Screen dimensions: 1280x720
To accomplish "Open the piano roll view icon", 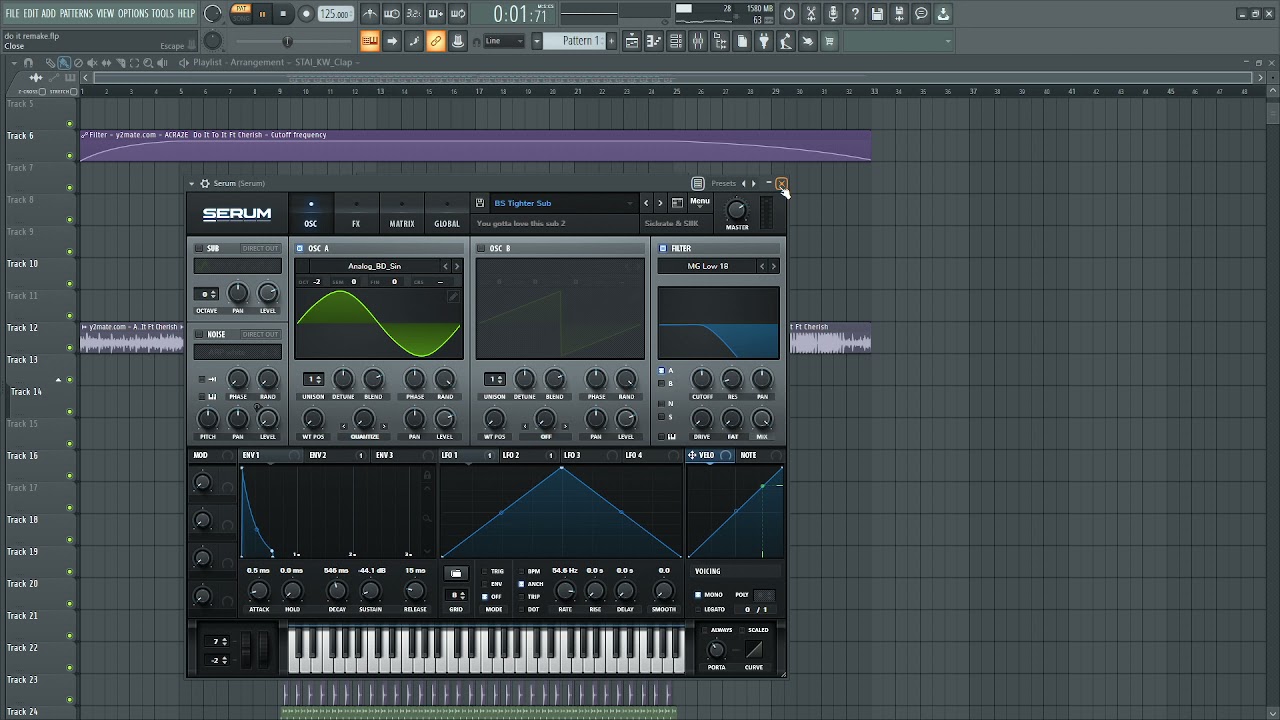I will 654,41.
